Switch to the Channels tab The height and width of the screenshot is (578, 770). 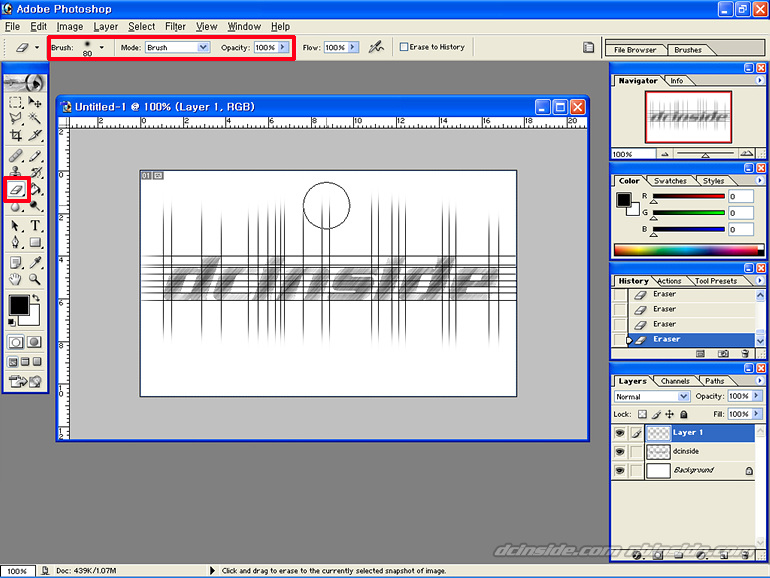[675, 381]
